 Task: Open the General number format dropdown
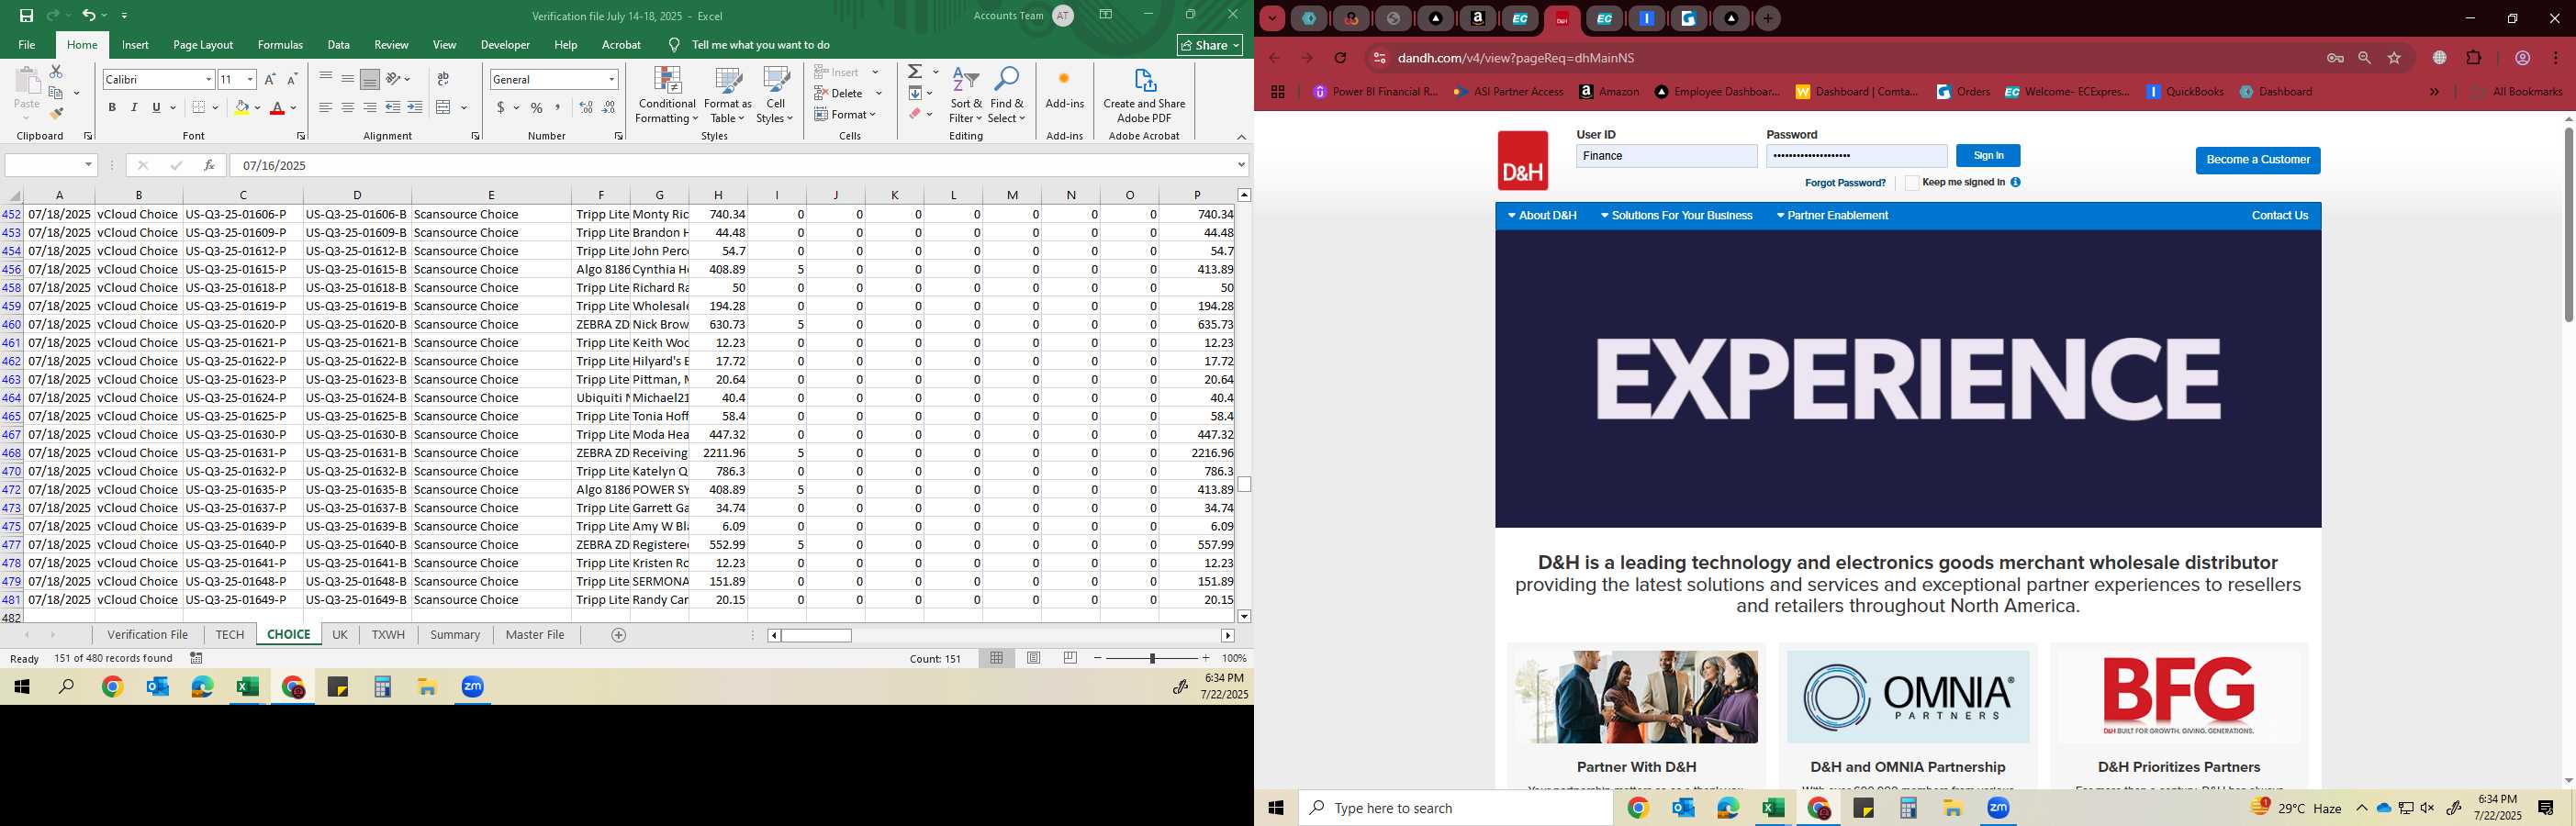coord(612,79)
